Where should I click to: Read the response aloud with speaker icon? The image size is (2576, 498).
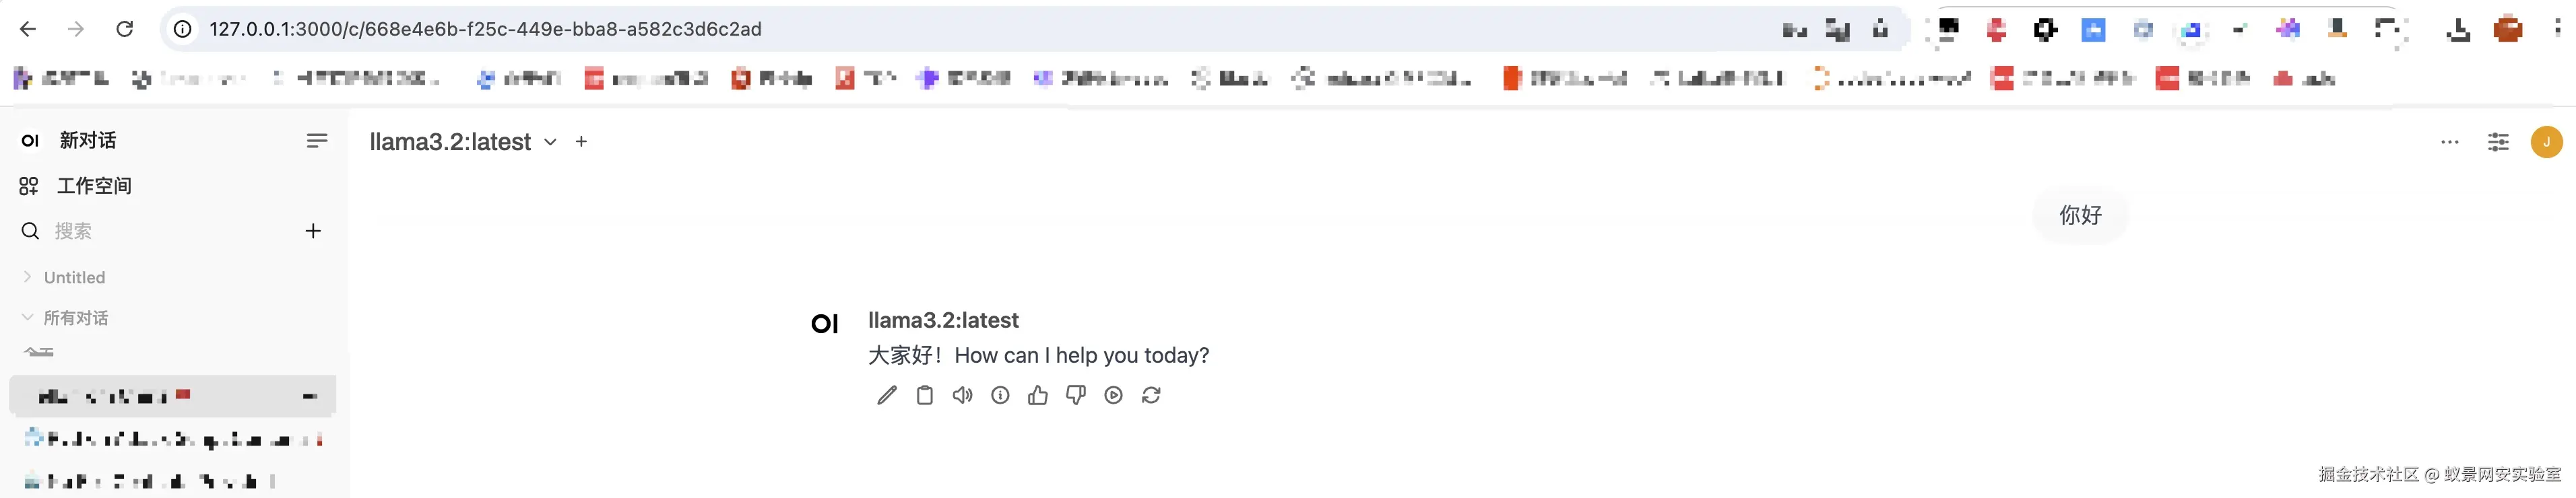pyautogui.click(x=962, y=396)
